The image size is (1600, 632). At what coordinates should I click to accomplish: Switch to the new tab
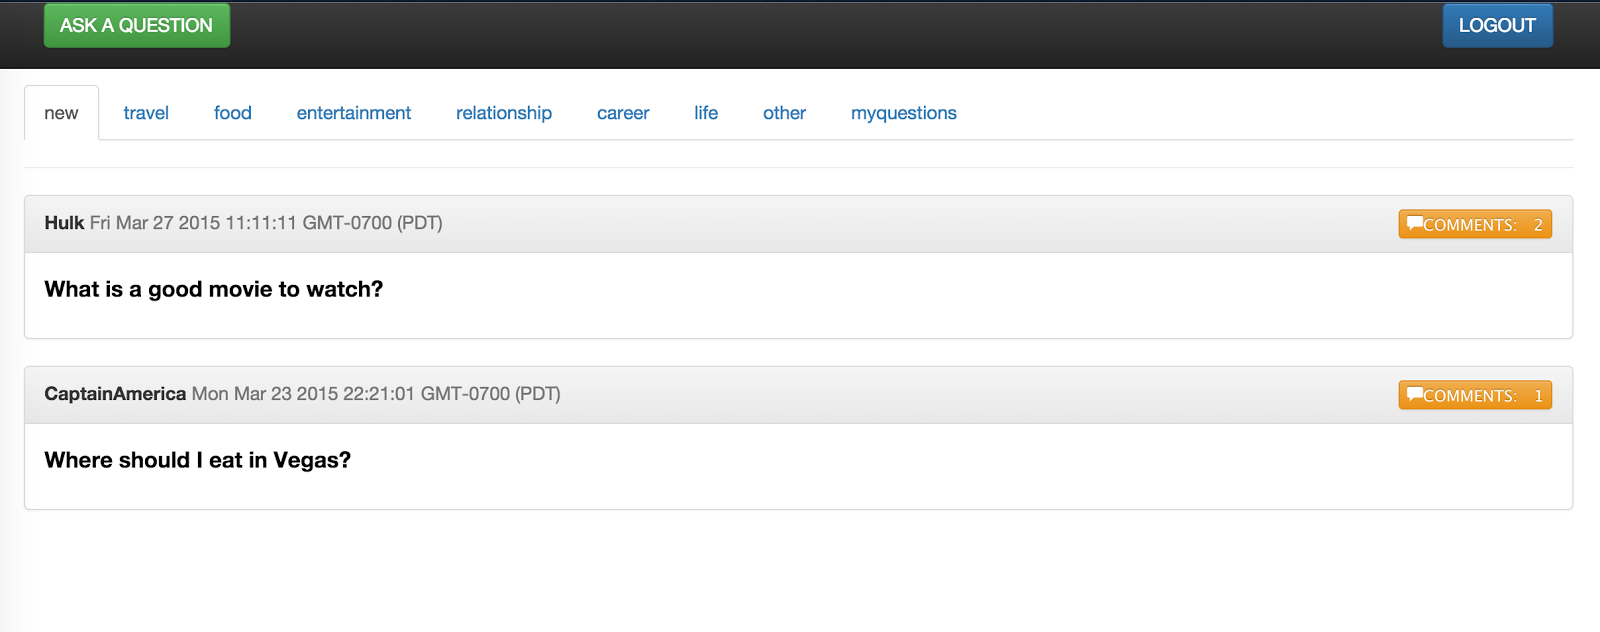(61, 113)
